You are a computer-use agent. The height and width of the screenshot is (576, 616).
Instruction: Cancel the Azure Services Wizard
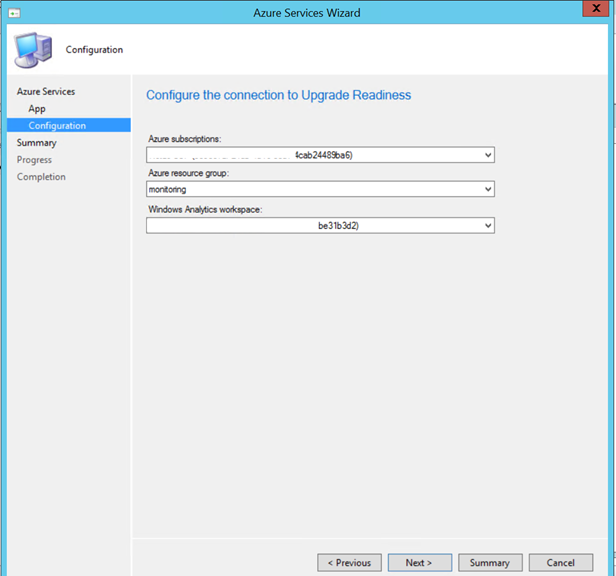coord(561,563)
